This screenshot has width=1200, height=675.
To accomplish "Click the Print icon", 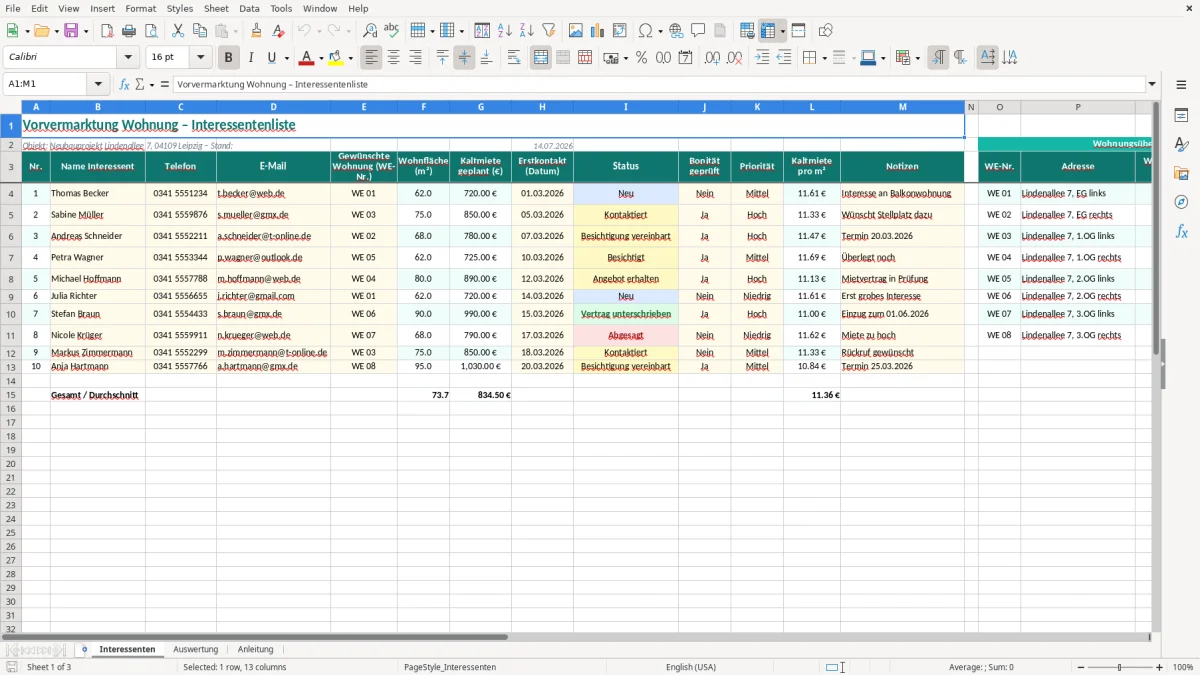I will pos(129,31).
